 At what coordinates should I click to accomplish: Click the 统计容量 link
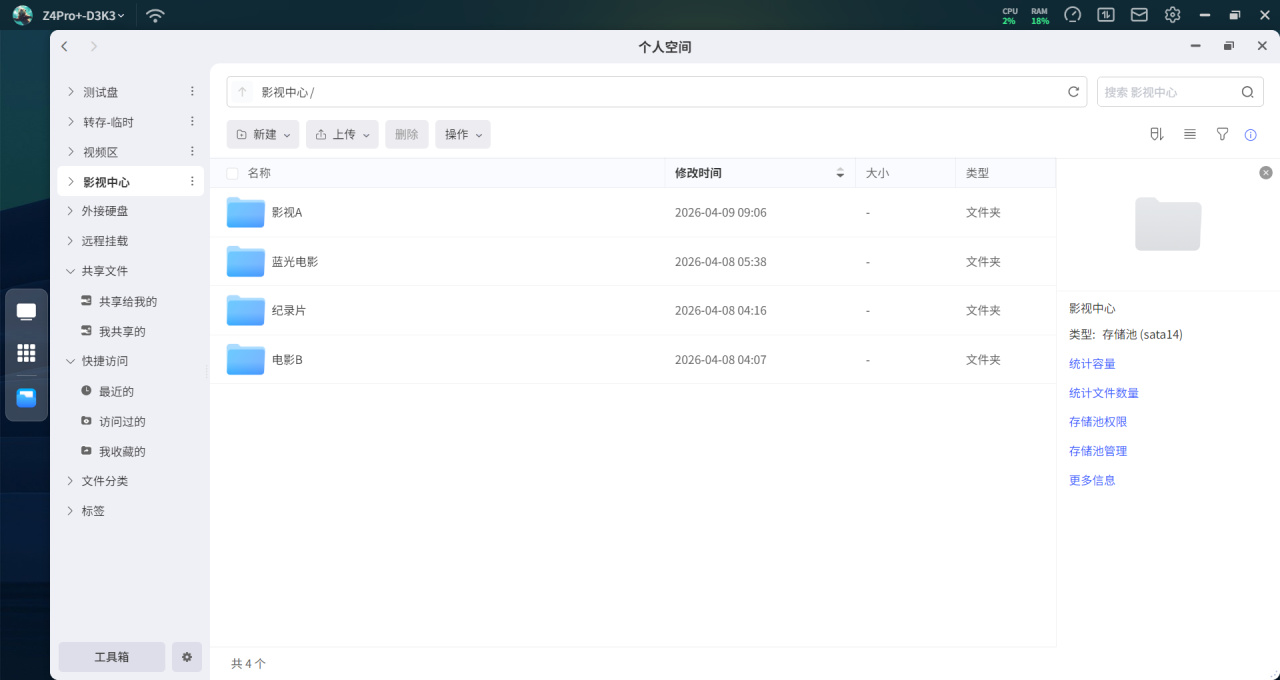(1092, 364)
